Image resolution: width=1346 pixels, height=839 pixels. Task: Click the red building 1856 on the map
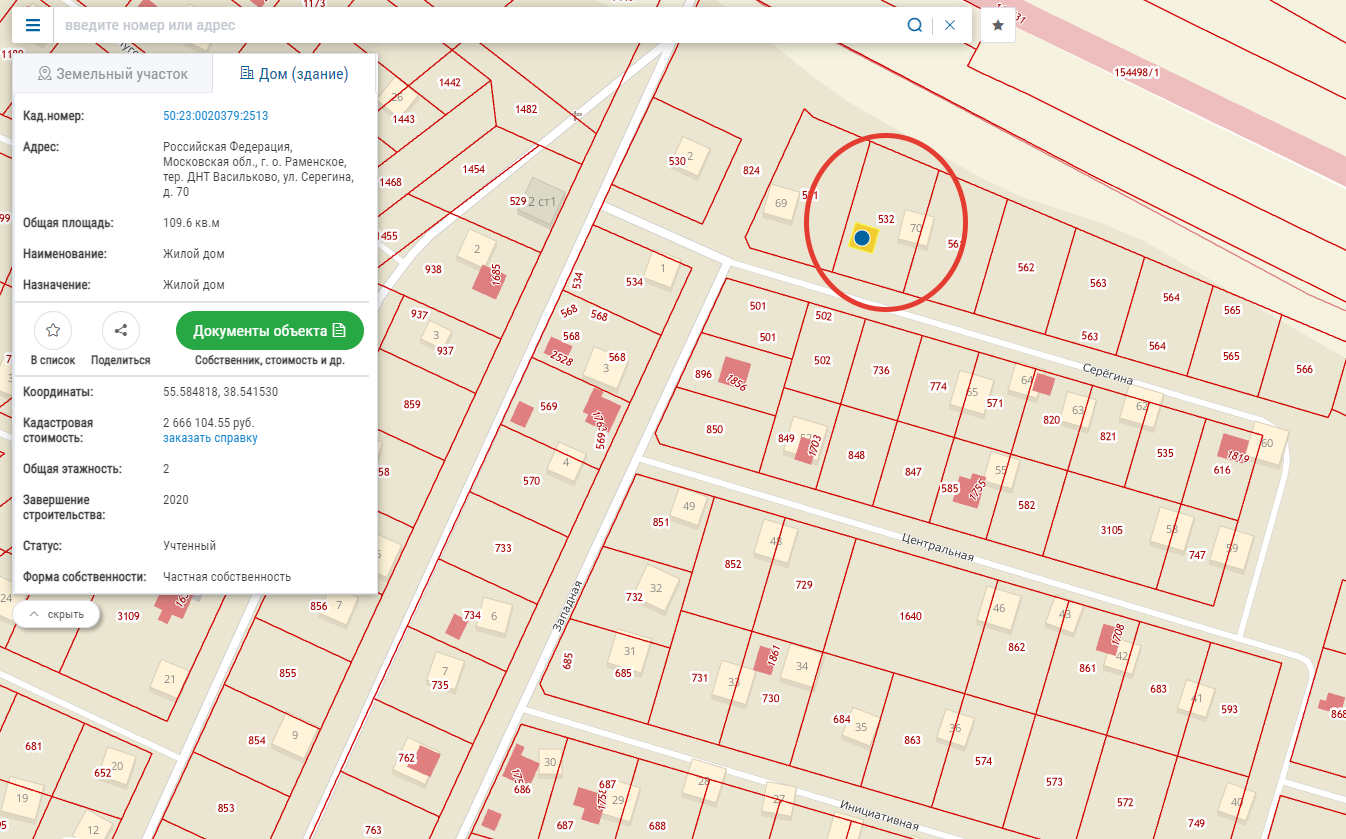[736, 375]
